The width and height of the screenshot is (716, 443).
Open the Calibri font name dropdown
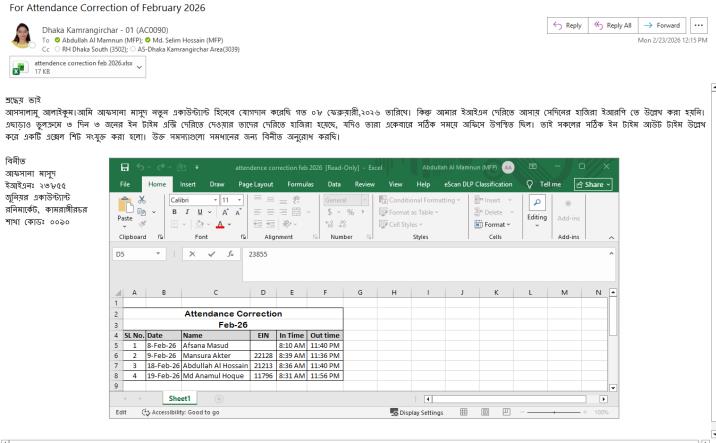tap(215, 198)
